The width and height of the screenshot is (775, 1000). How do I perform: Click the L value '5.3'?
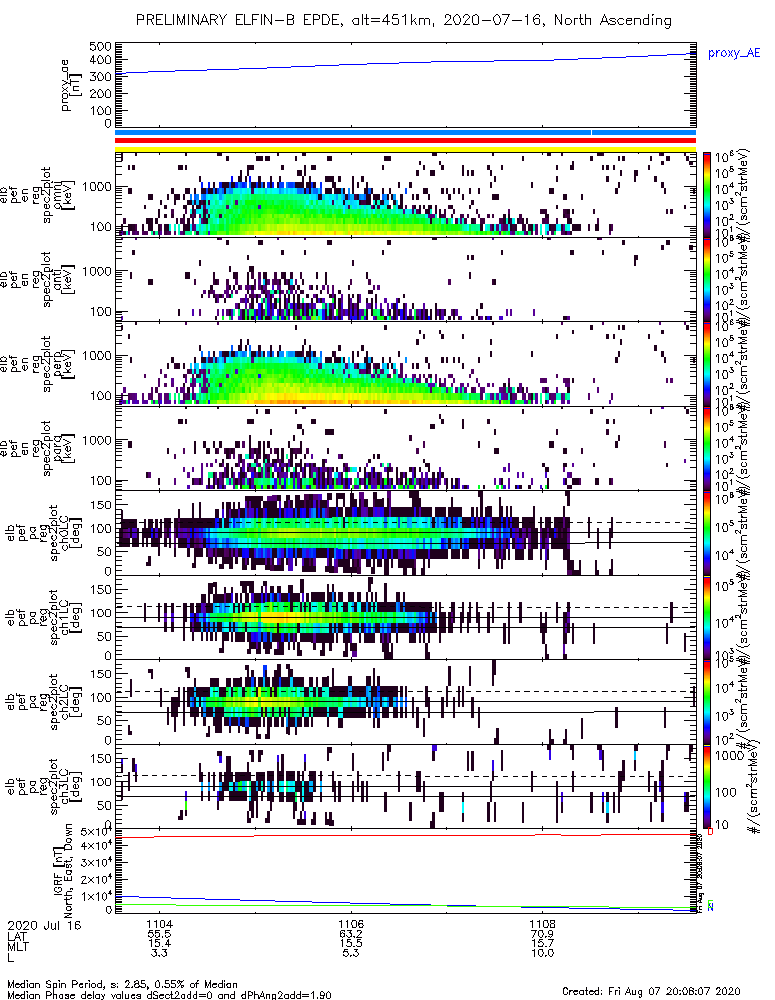pos(350,953)
